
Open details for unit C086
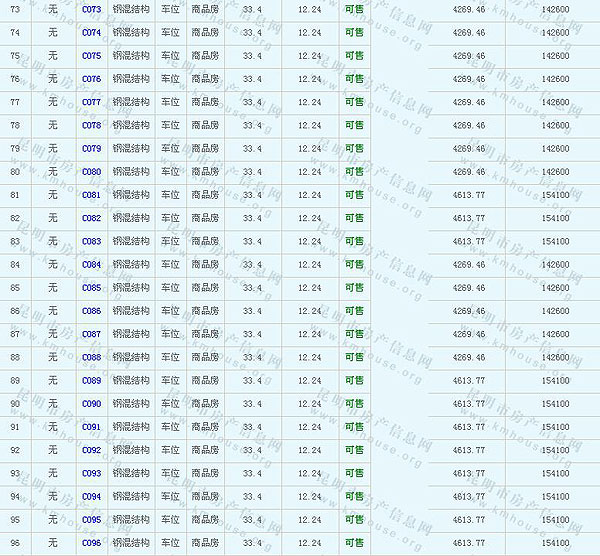[91, 311]
